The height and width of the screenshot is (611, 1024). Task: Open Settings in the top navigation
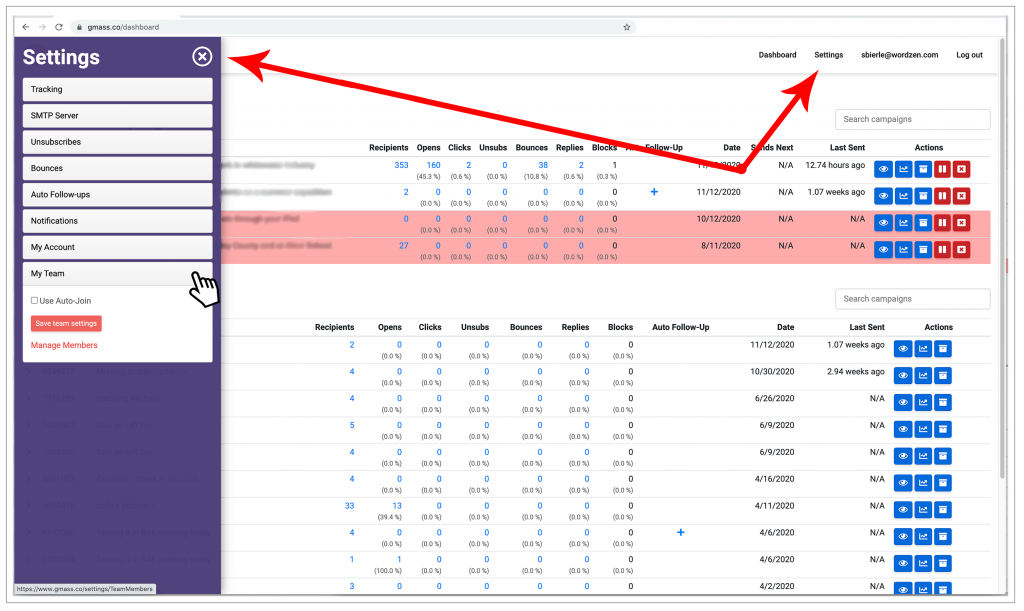click(828, 55)
